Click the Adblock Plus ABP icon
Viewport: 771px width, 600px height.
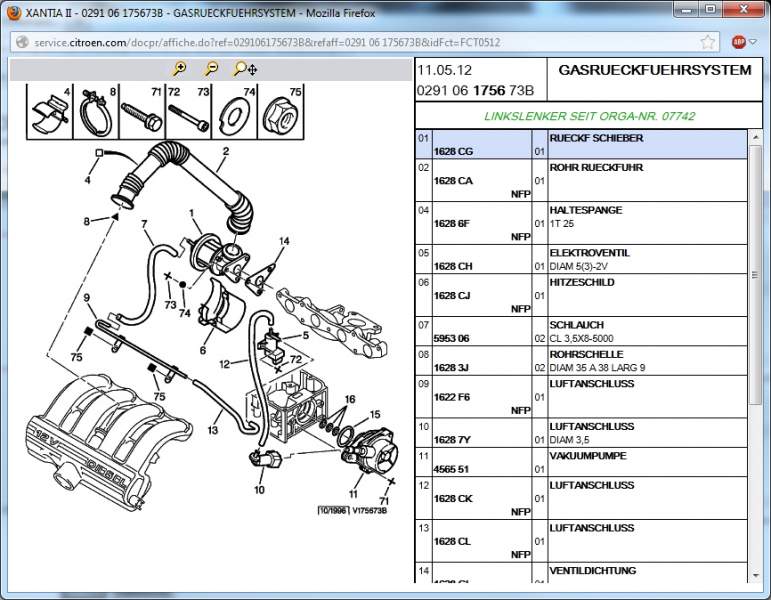[739, 42]
